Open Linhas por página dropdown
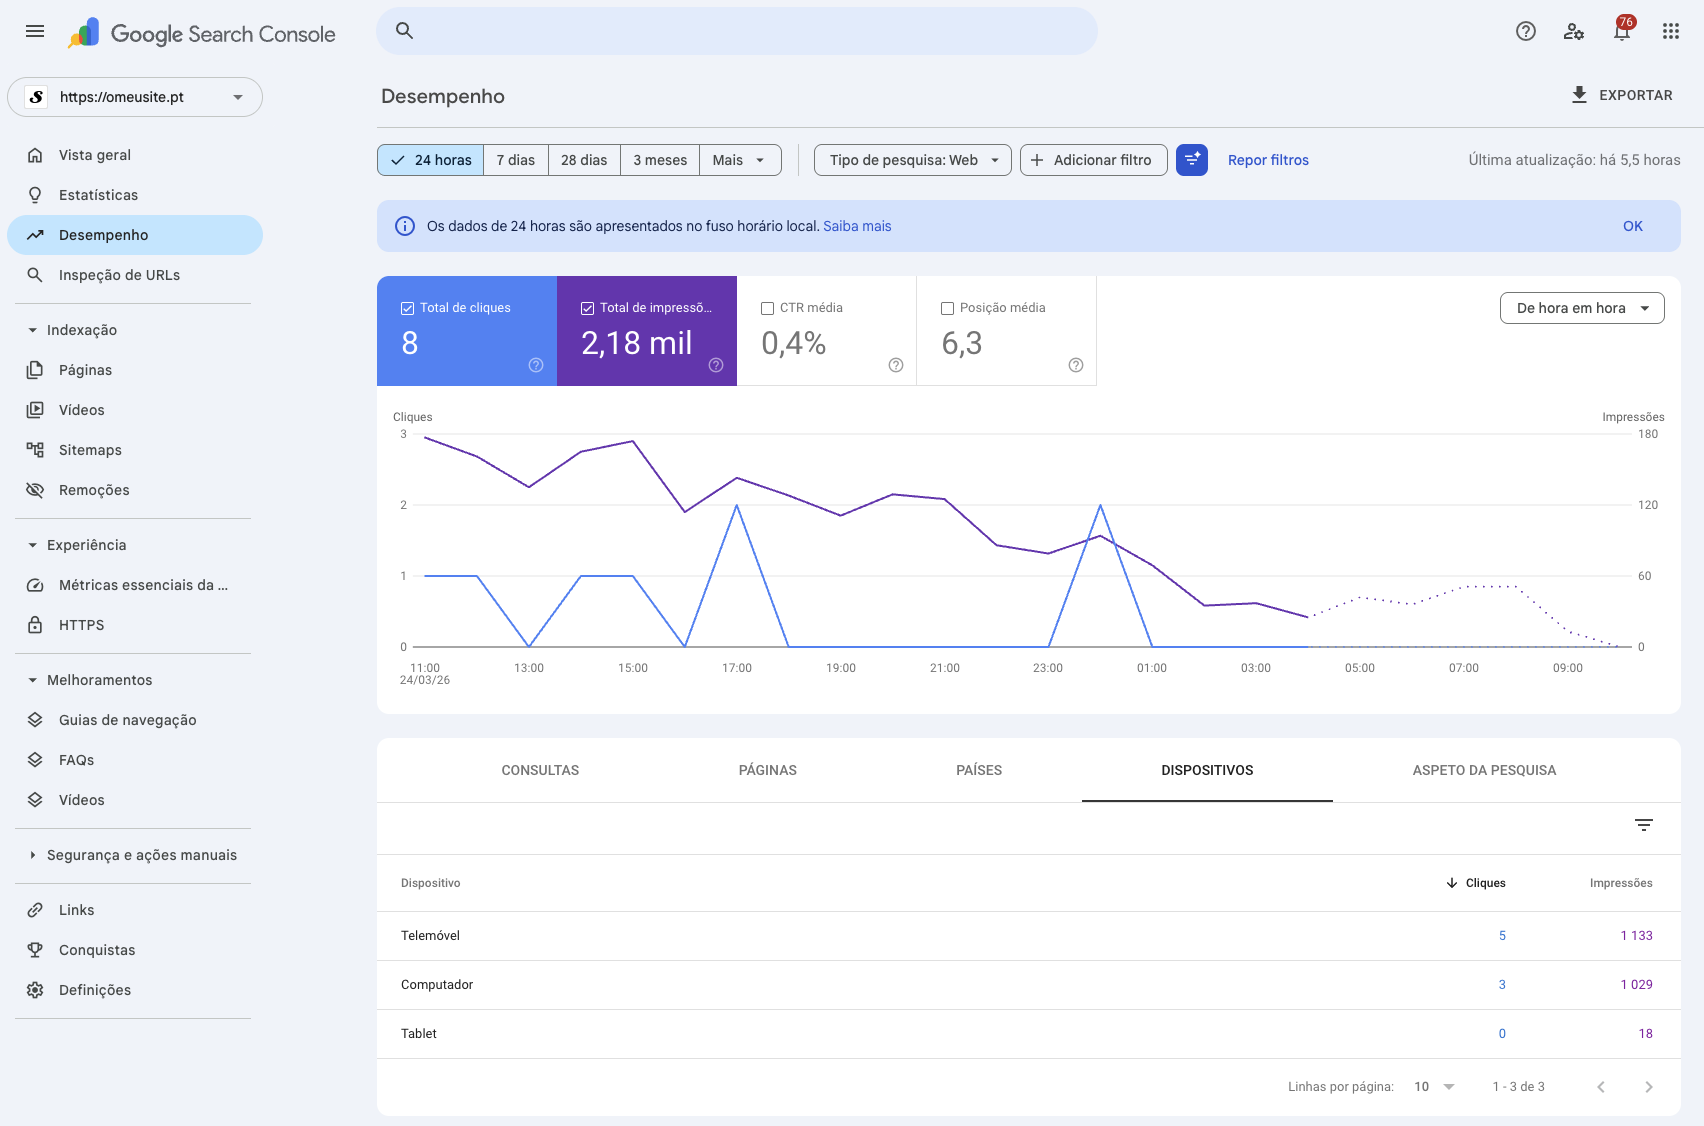1704x1126 pixels. (1435, 1087)
